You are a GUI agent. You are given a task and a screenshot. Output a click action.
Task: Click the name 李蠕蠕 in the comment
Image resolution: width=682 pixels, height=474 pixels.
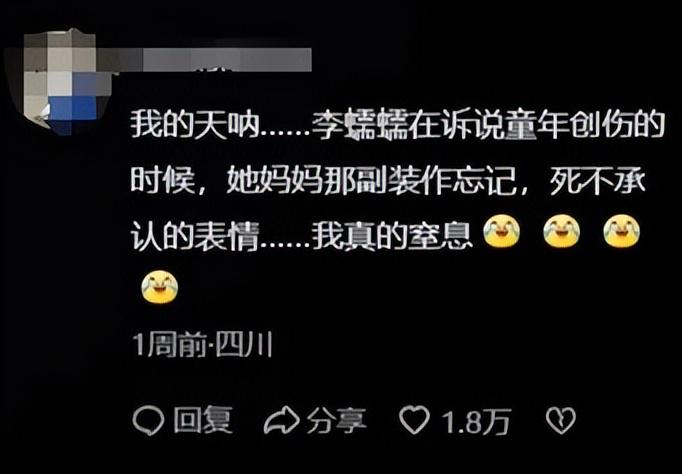point(359,126)
